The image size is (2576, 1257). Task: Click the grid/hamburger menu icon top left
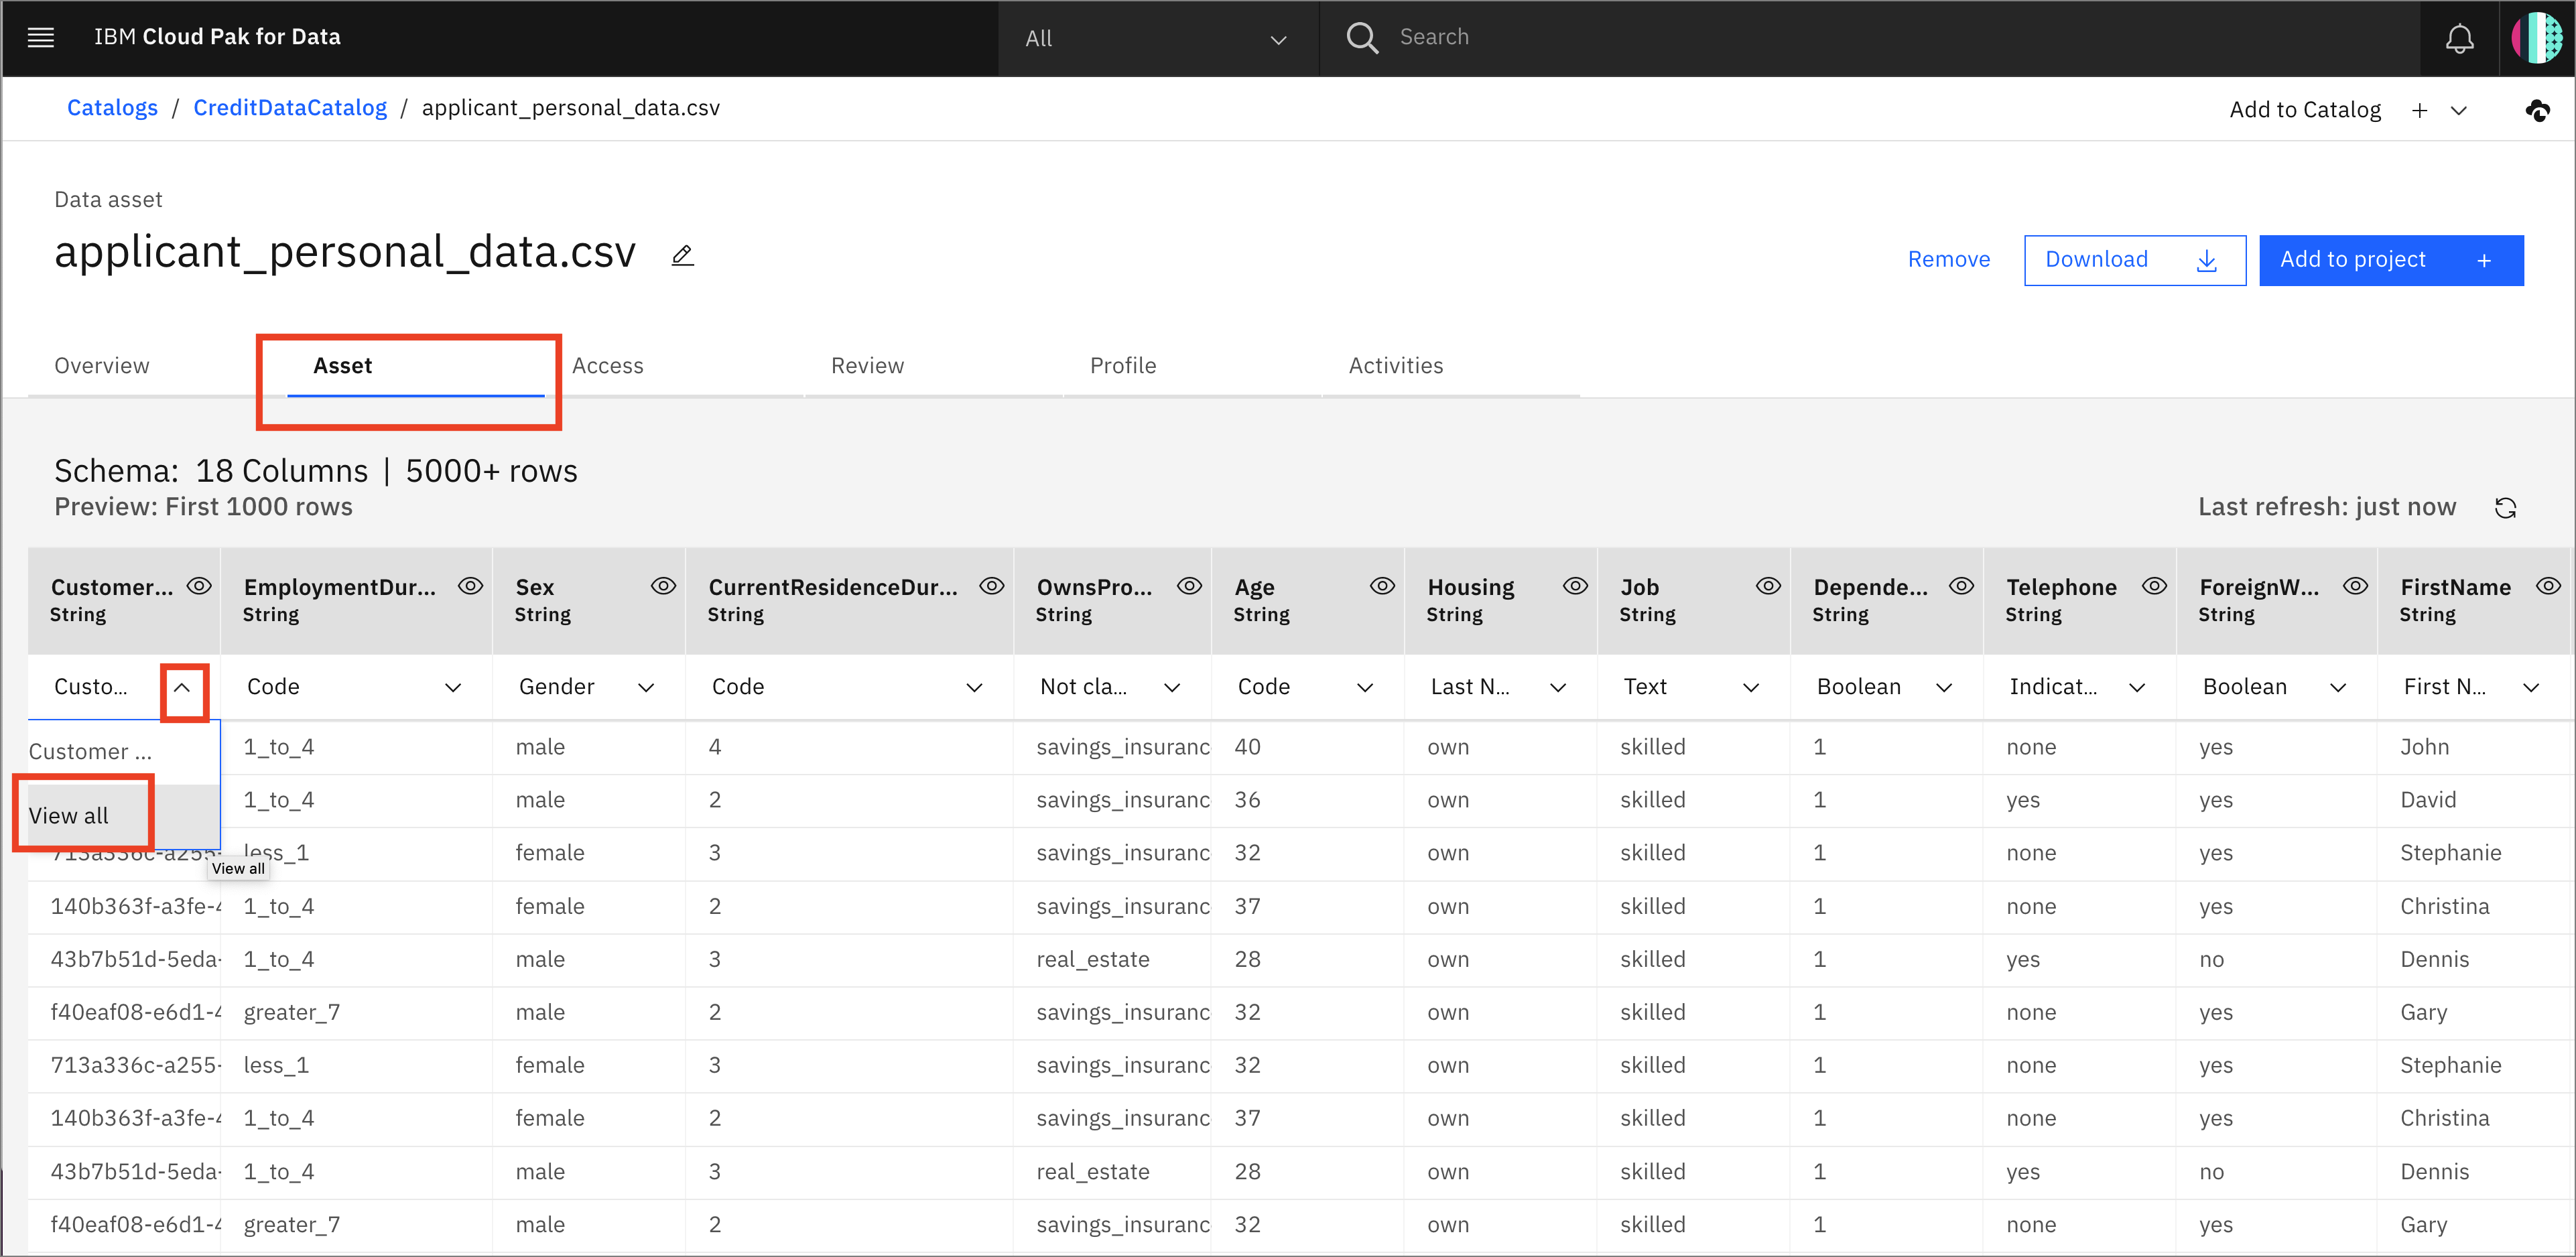[40, 38]
